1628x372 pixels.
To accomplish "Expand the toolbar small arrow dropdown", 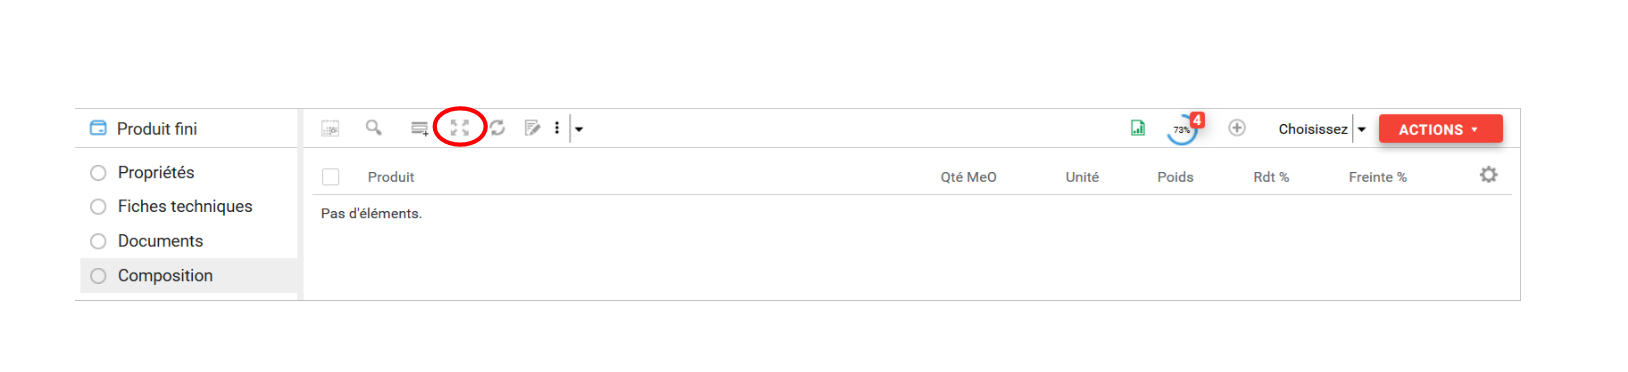I will coord(578,129).
